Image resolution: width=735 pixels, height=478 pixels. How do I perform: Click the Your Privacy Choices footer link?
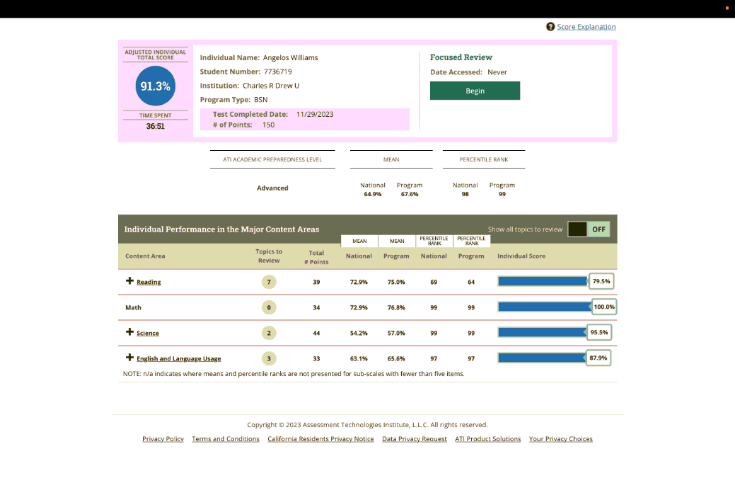pos(560,439)
